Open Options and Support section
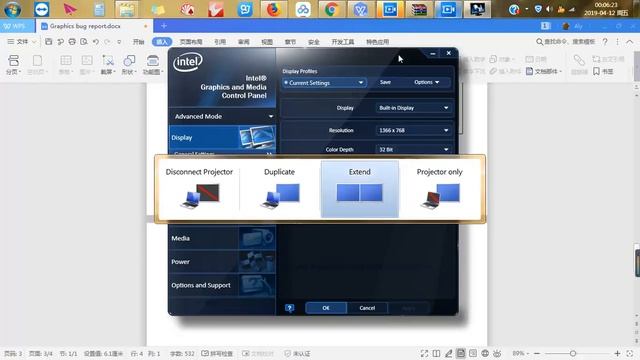The image size is (640, 360). pyautogui.click(x=223, y=285)
